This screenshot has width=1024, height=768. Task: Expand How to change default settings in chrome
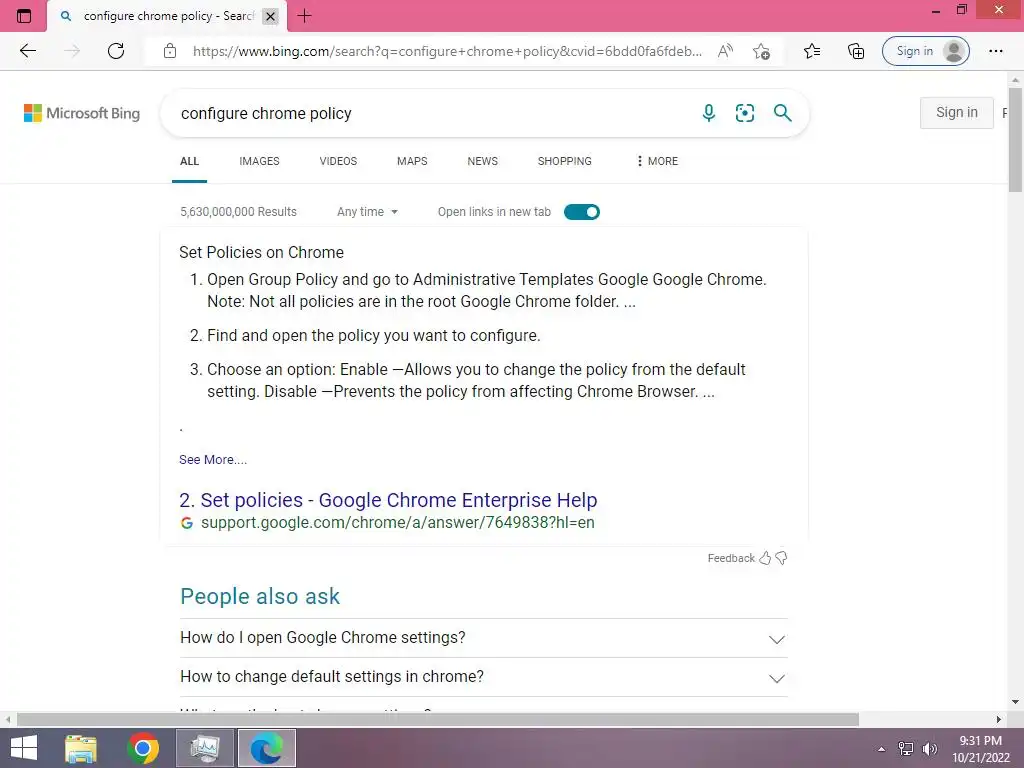pyautogui.click(x=483, y=677)
